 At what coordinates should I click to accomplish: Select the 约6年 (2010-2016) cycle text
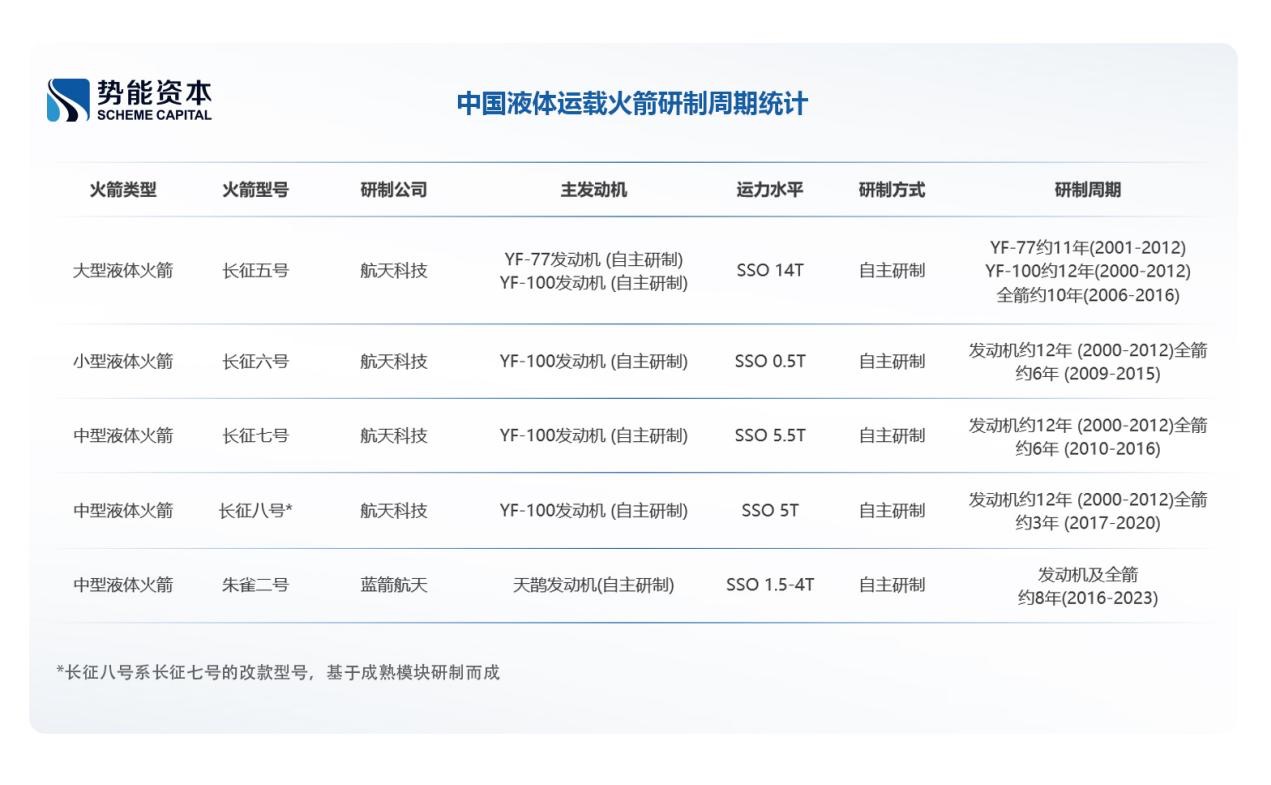1088,449
